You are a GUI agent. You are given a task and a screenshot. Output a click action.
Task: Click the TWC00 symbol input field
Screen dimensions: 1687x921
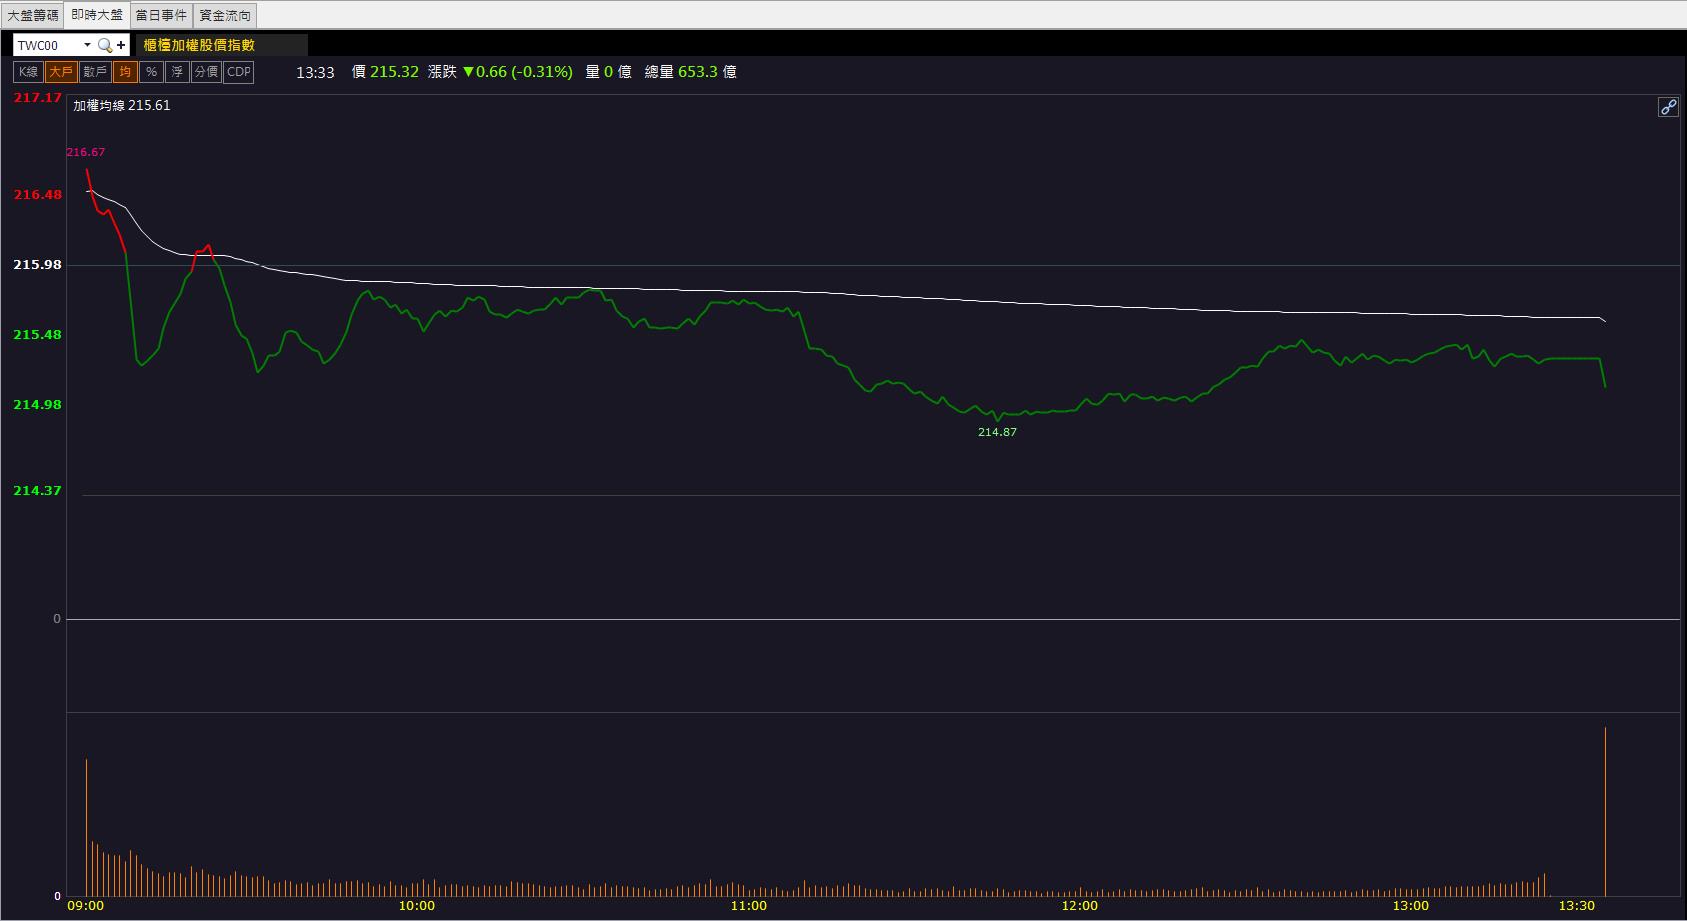click(47, 45)
